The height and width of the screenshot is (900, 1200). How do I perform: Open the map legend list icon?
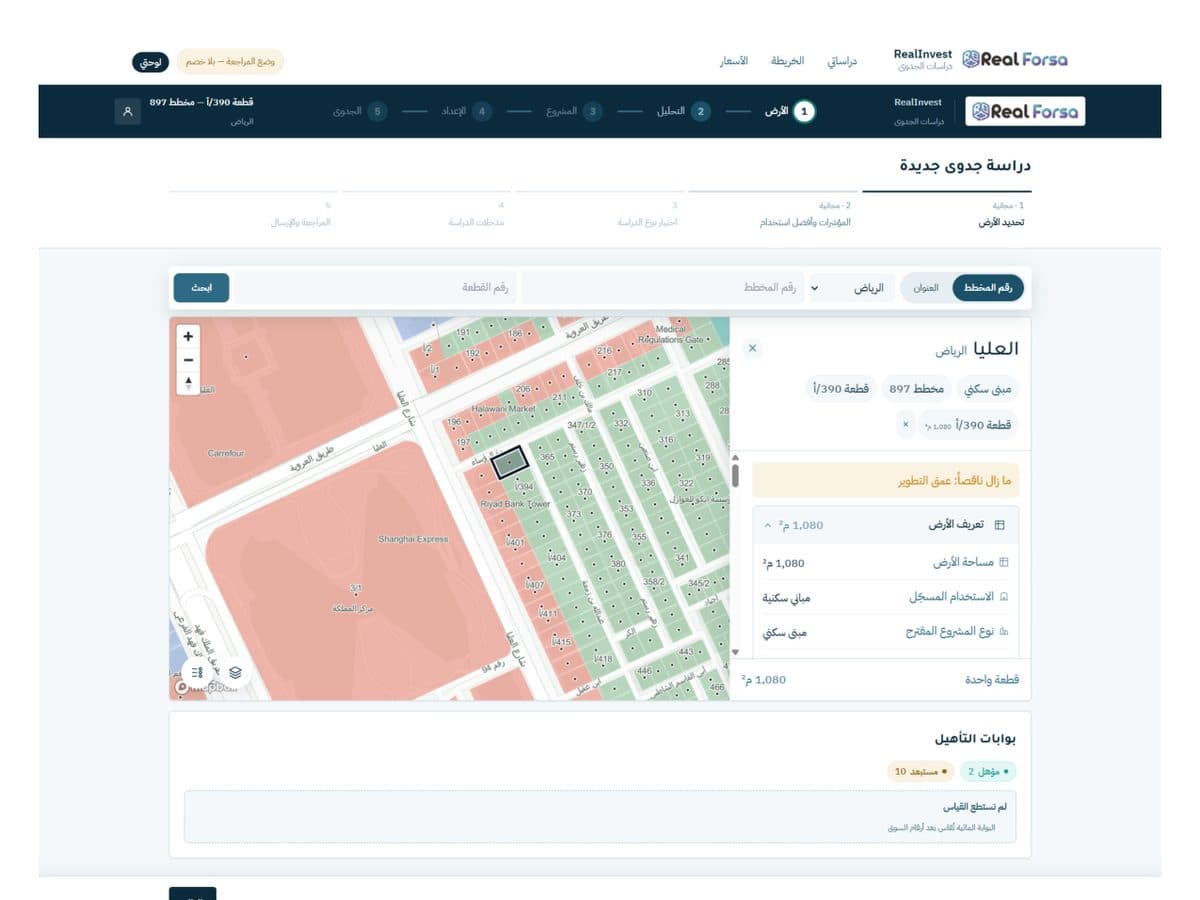197,672
